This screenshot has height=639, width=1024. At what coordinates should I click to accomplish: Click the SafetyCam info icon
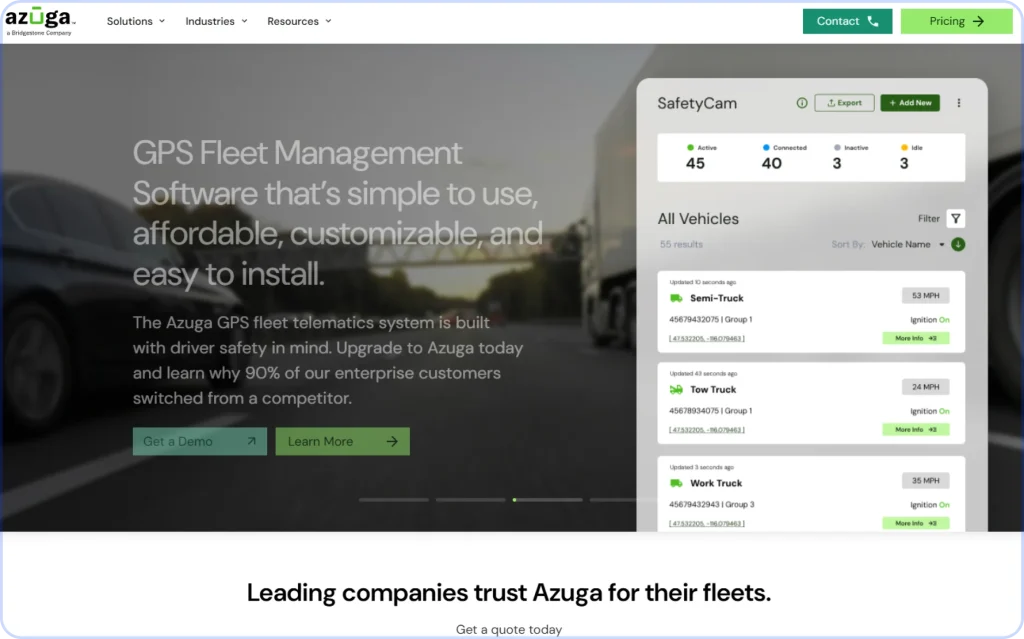click(801, 103)
